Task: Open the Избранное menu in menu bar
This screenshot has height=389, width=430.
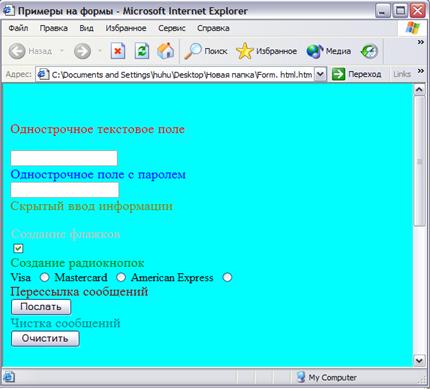Action: tap(126, 28)
